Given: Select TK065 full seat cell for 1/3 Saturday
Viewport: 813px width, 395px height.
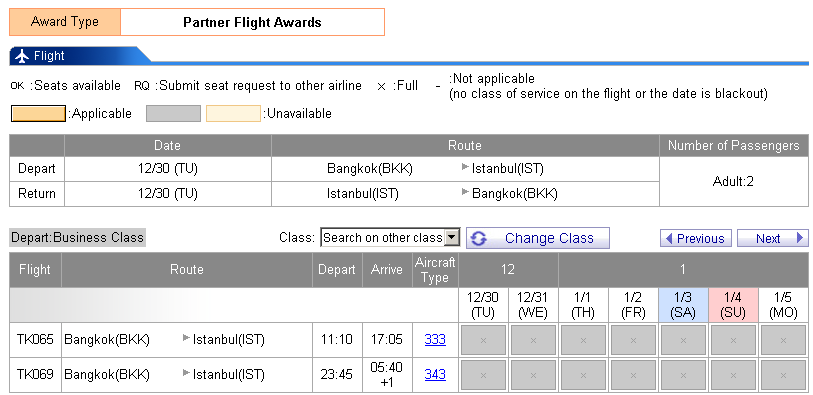Looking at the screenshot, I should (x=683, y=340).
